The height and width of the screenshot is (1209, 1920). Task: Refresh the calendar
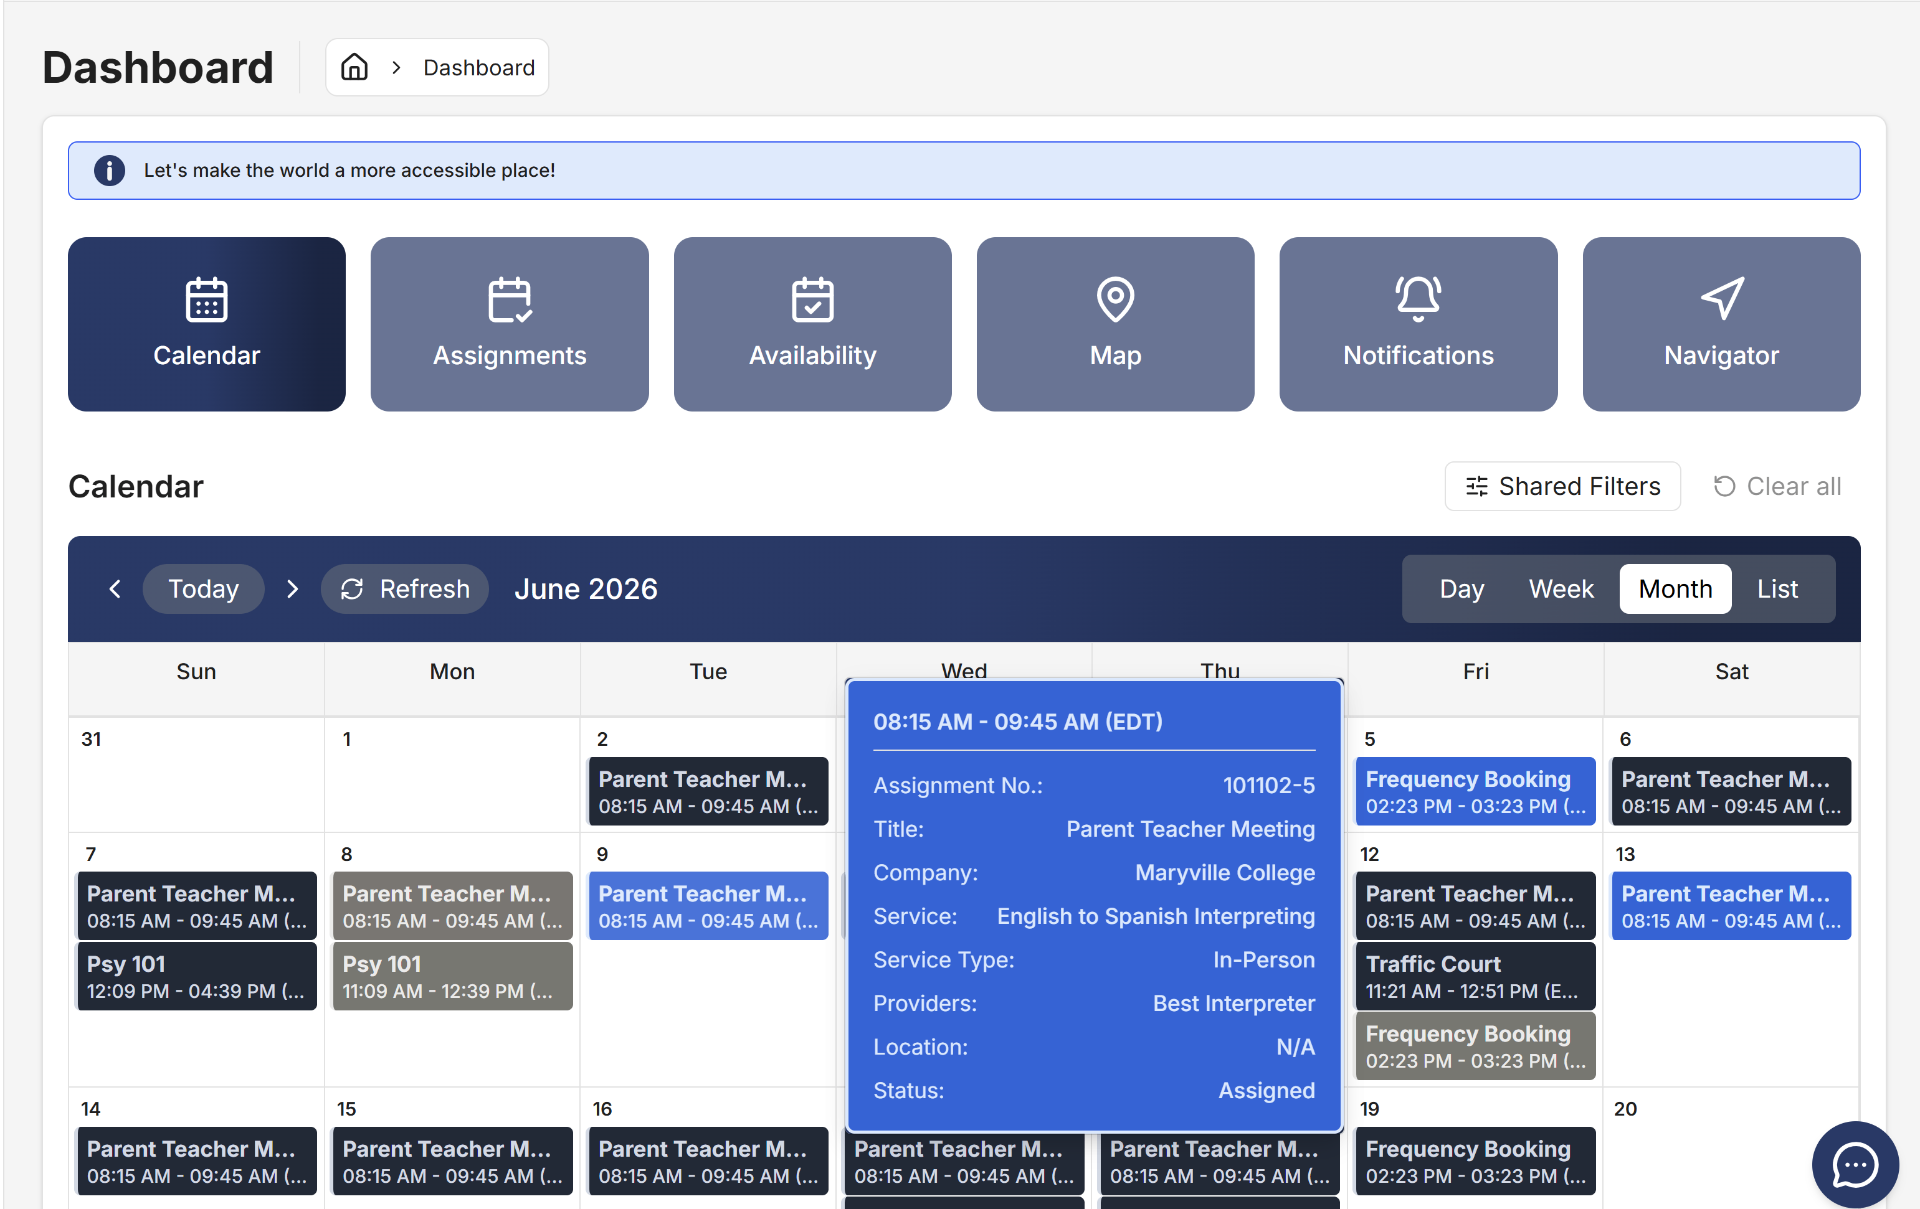405,589
